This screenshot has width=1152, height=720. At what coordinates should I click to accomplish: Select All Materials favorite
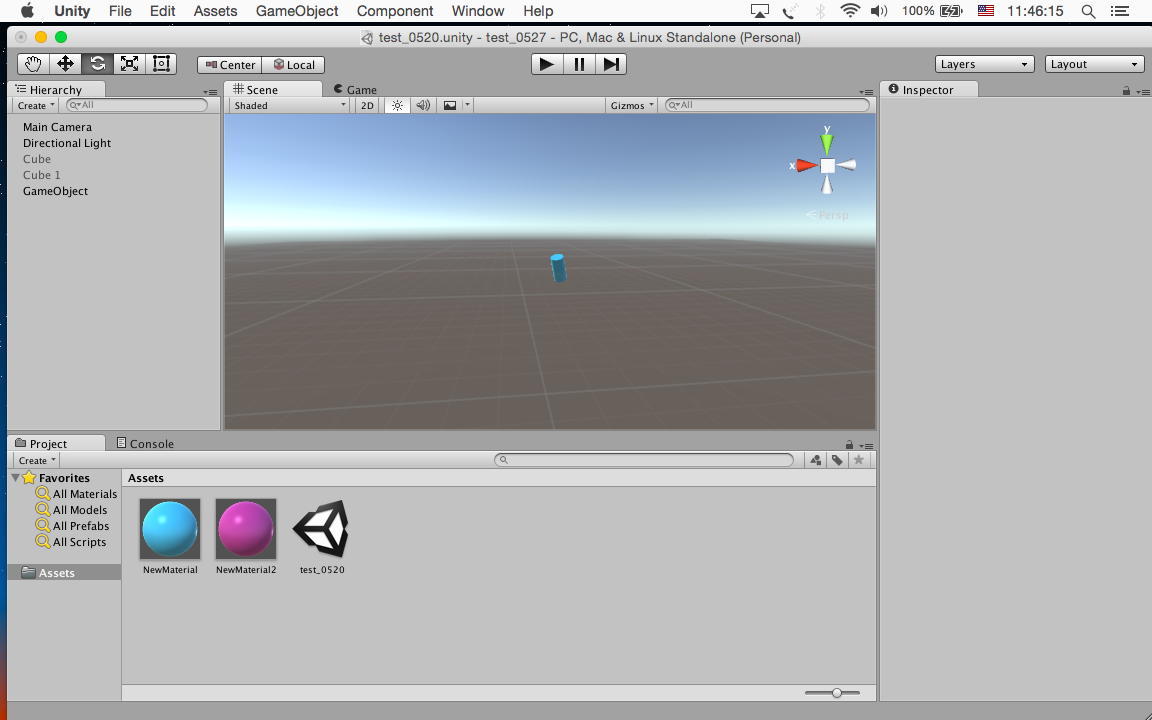[76, 494]
